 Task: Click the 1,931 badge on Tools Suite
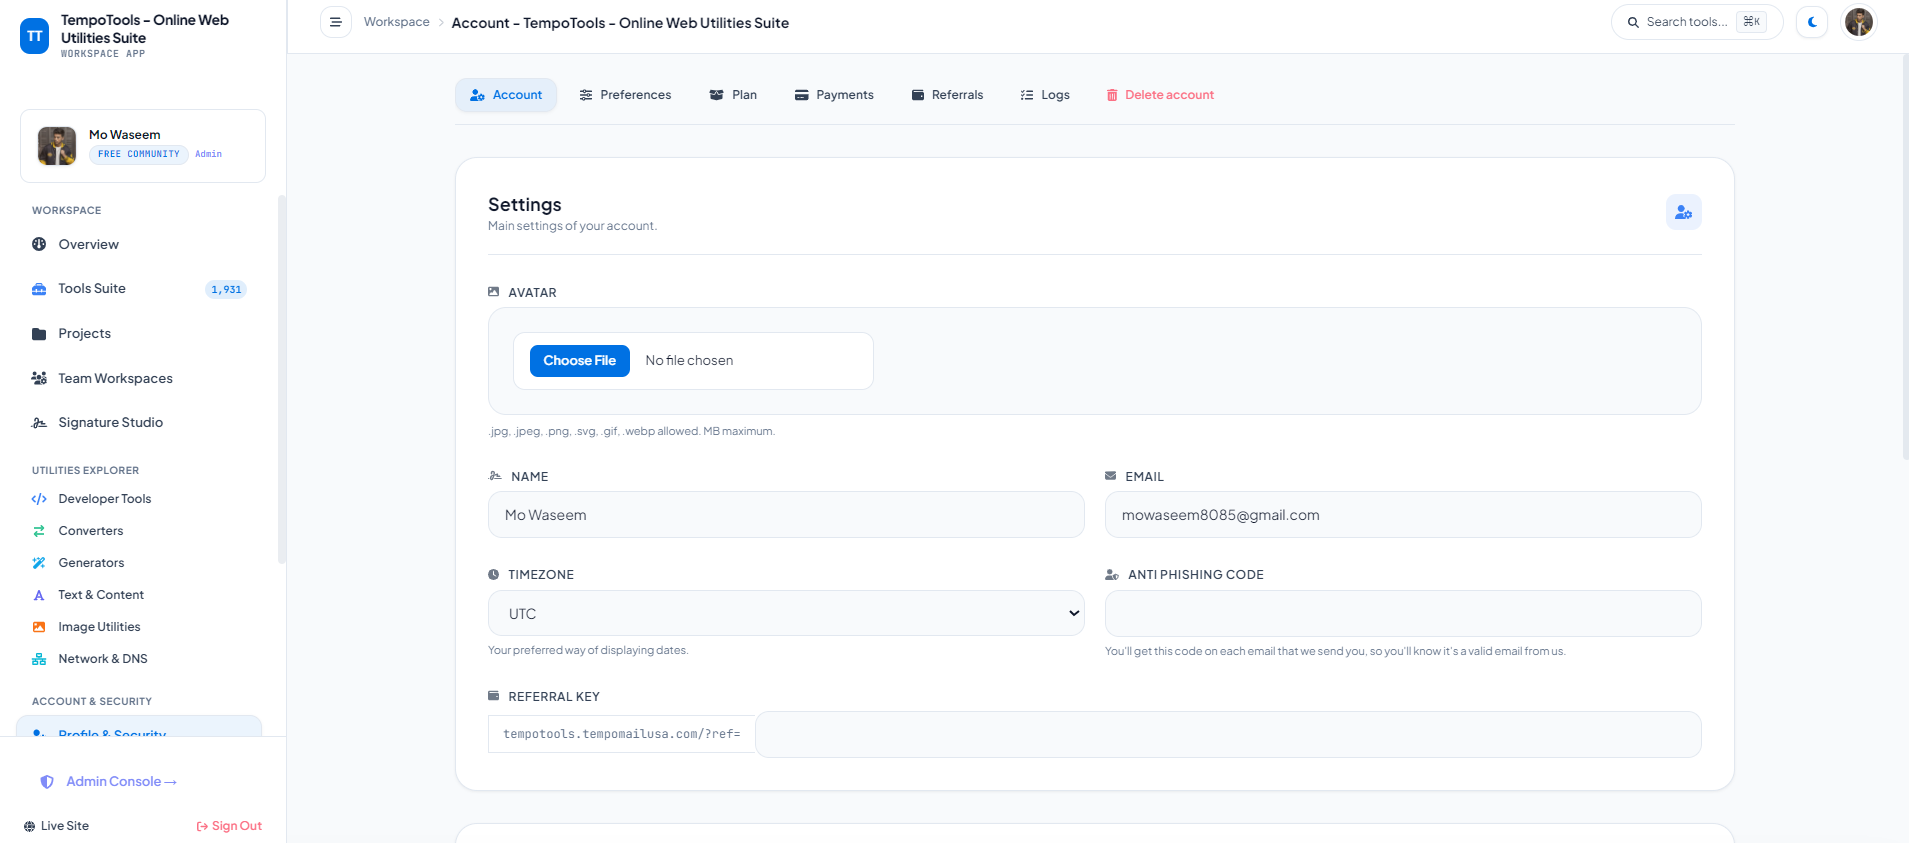click(226, 290)
